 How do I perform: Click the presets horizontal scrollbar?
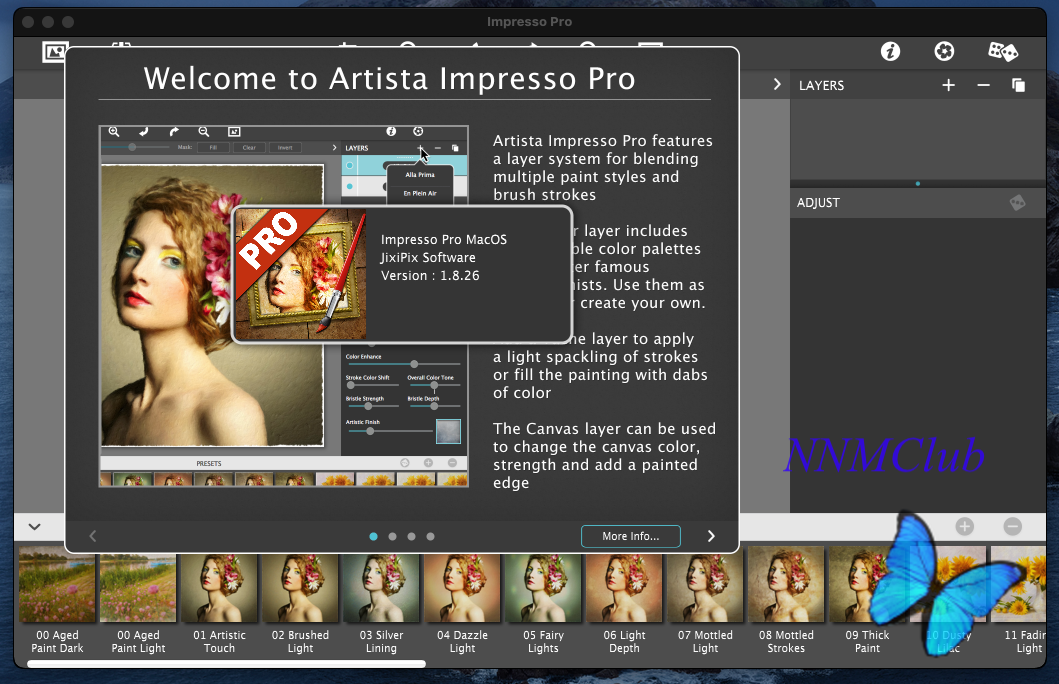(226, 664)
